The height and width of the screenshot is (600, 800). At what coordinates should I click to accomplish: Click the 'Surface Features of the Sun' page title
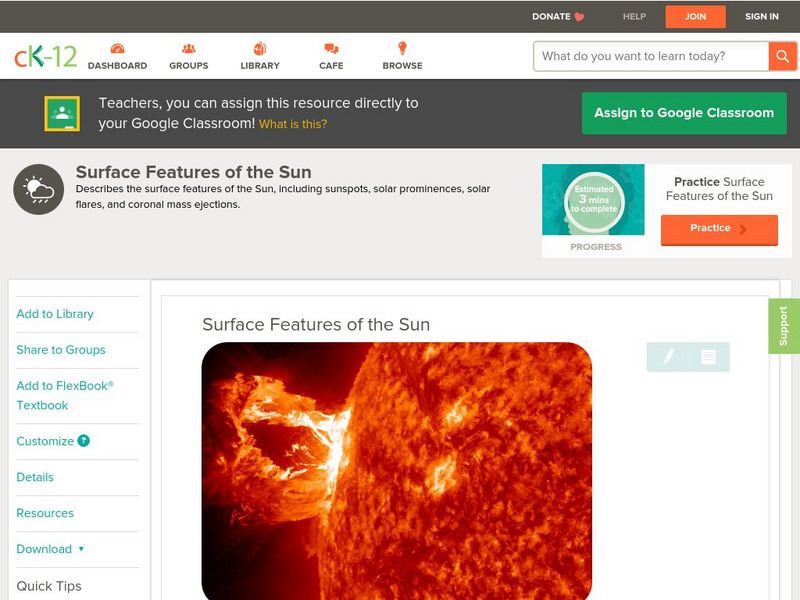coord(193,172)
